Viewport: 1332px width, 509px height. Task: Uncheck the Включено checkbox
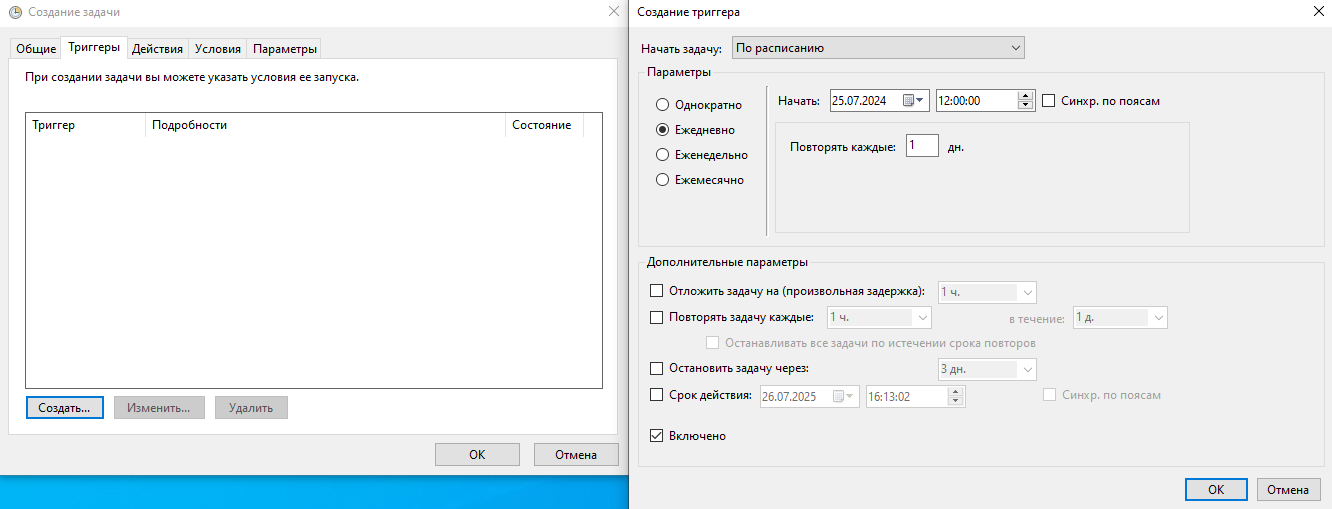click(657, 436)
